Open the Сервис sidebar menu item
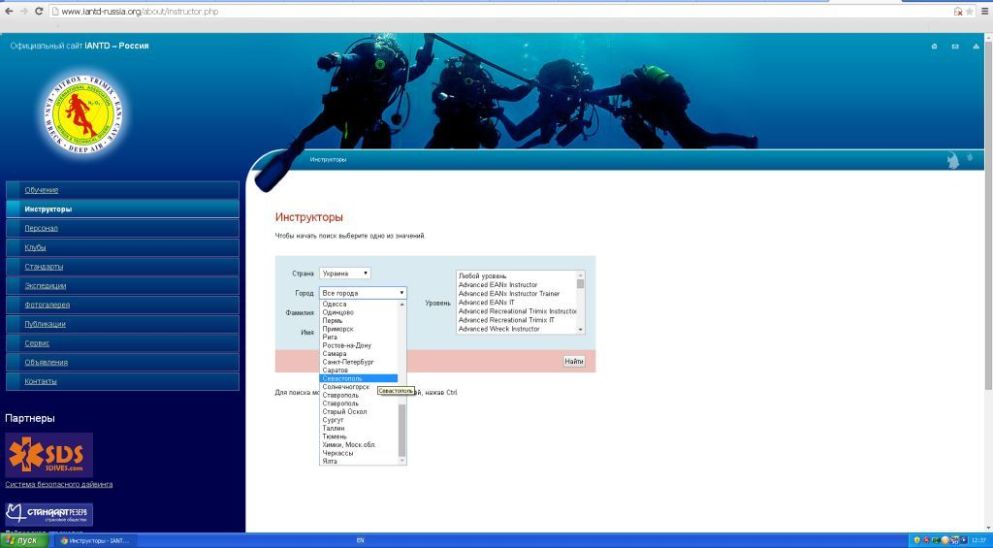The width and height of the screenshot is (993, 548). (x=122, y=343)
